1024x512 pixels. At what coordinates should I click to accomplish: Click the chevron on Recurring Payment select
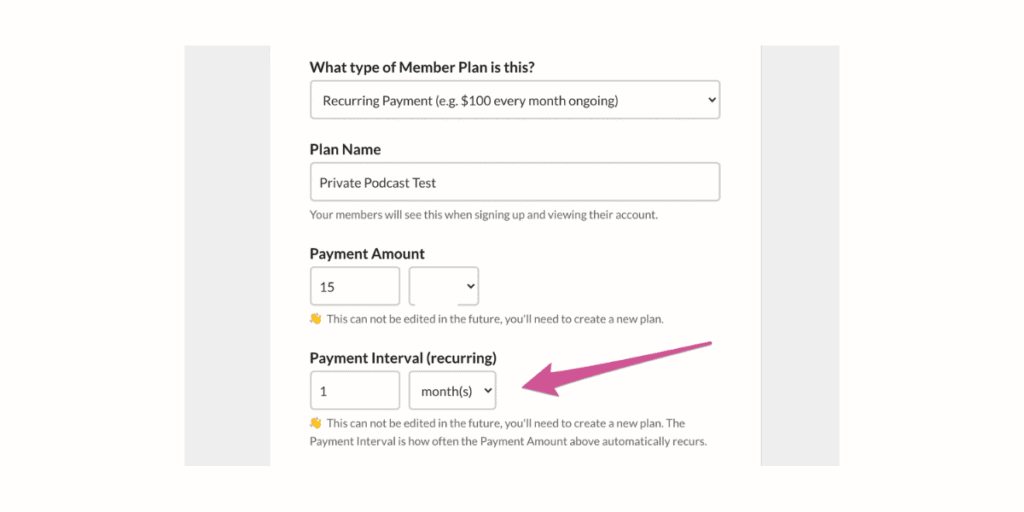click(711, 100)
